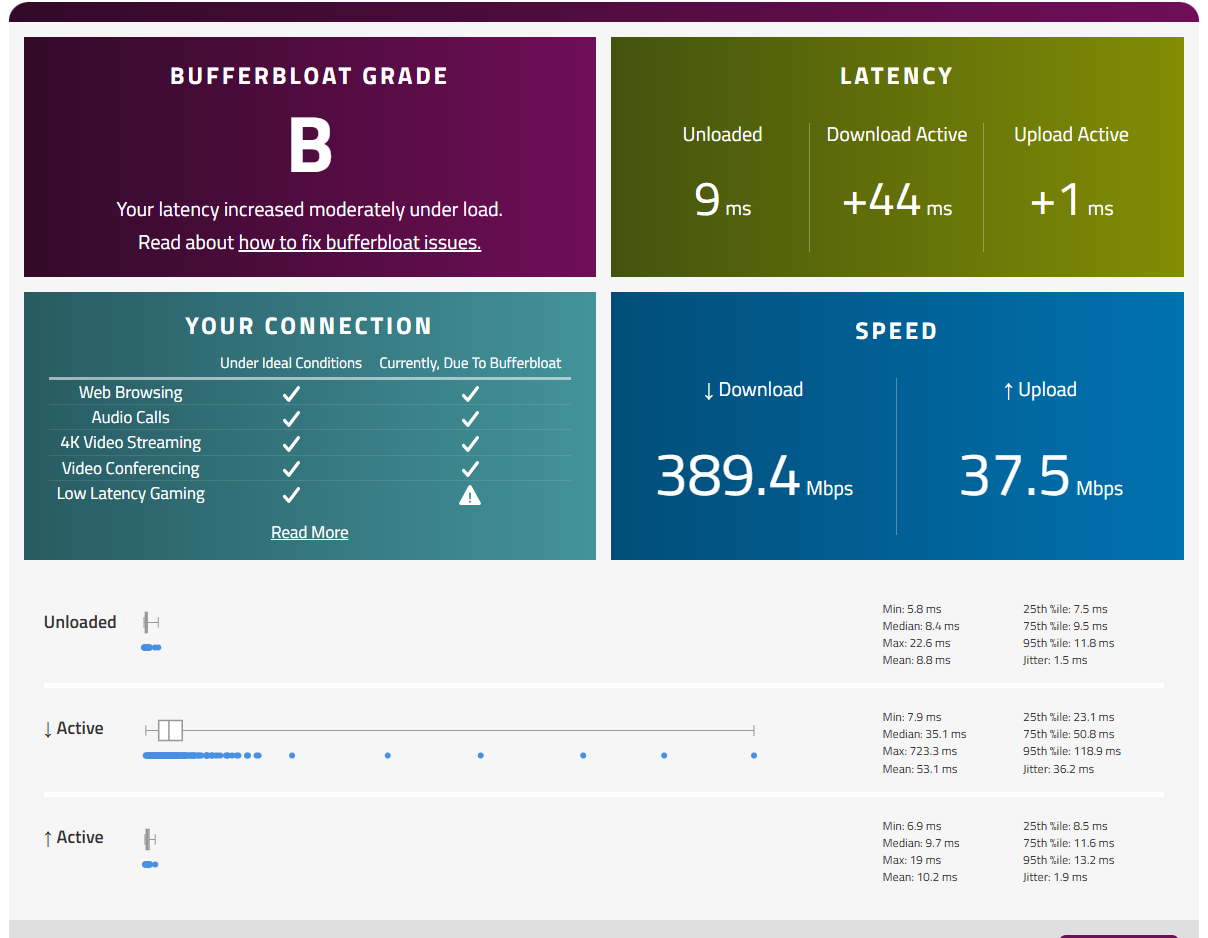1208x938 pixels.
Task: Click the "Unloaded" chart row label
Action: click(x=80, y=622)
